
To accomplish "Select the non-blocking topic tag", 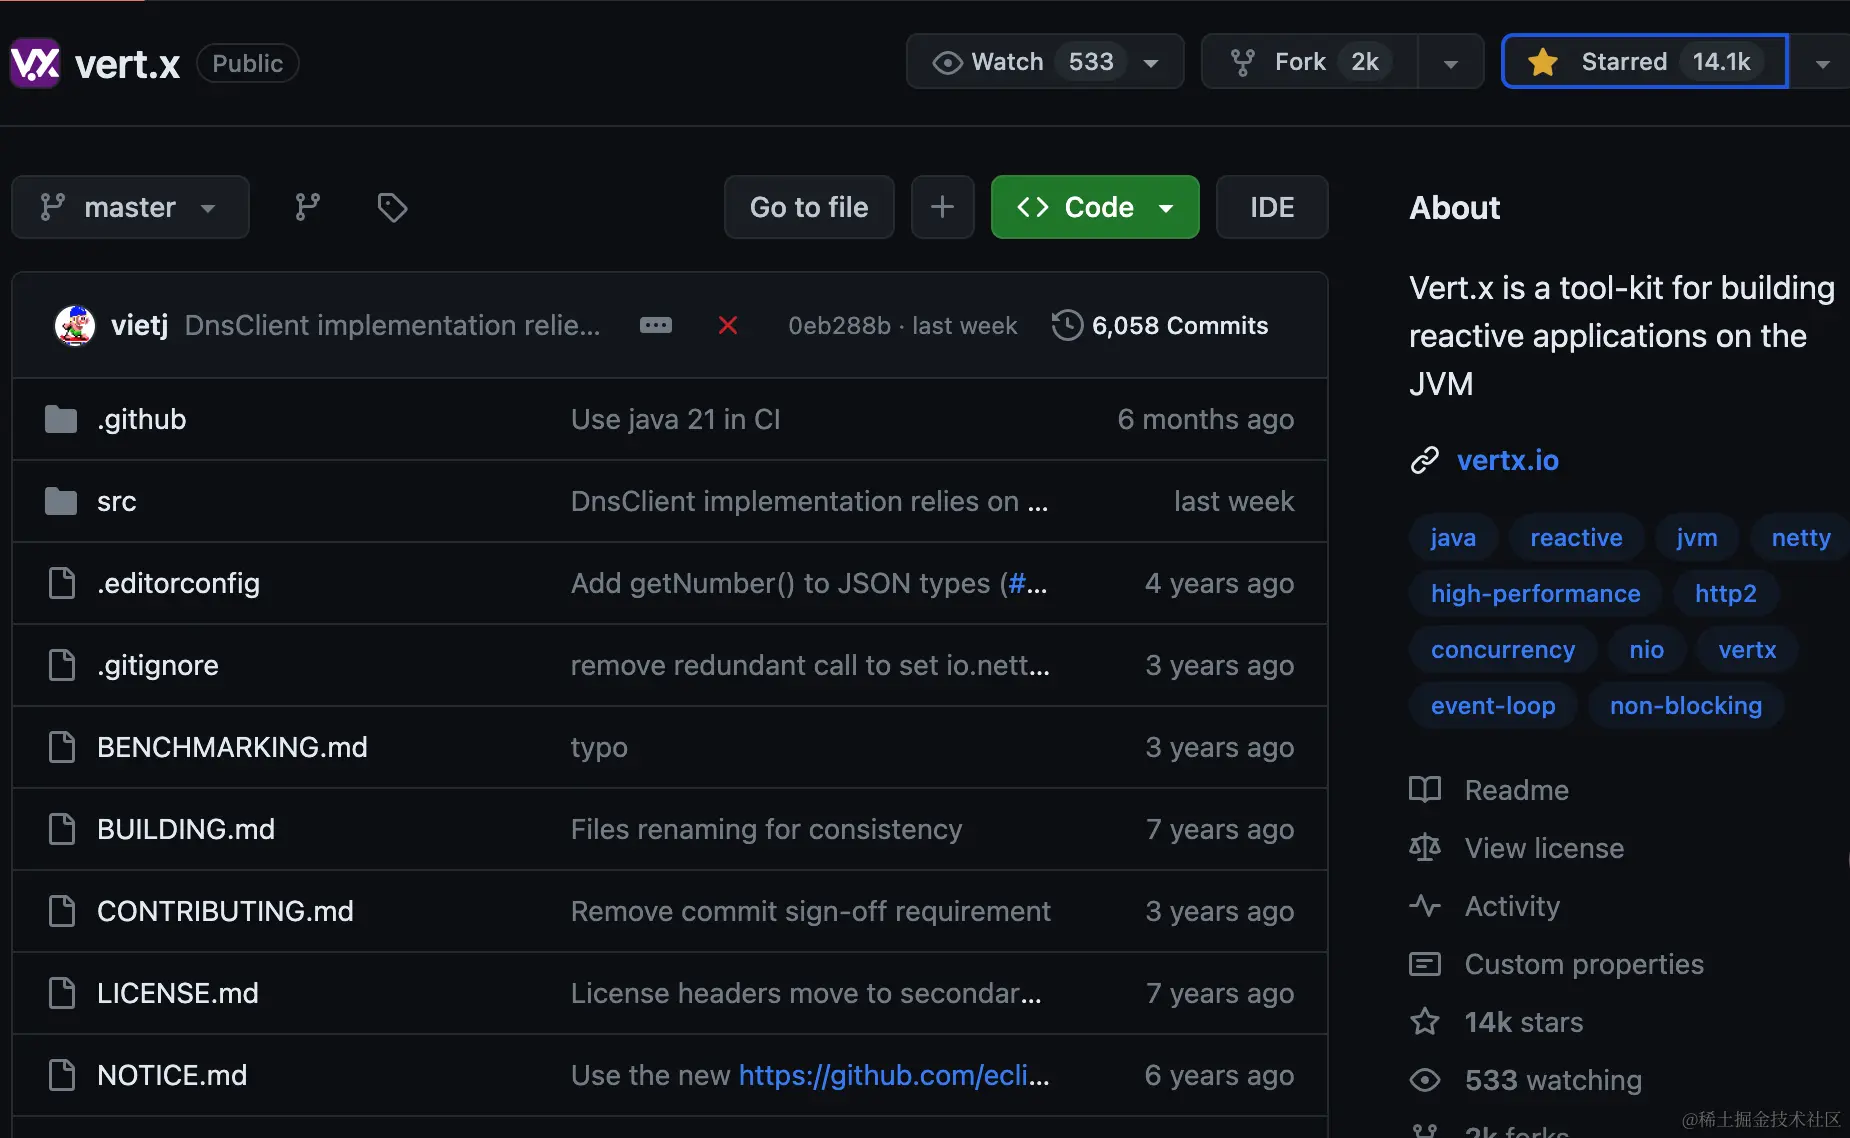I will (x=1686, y=706).
